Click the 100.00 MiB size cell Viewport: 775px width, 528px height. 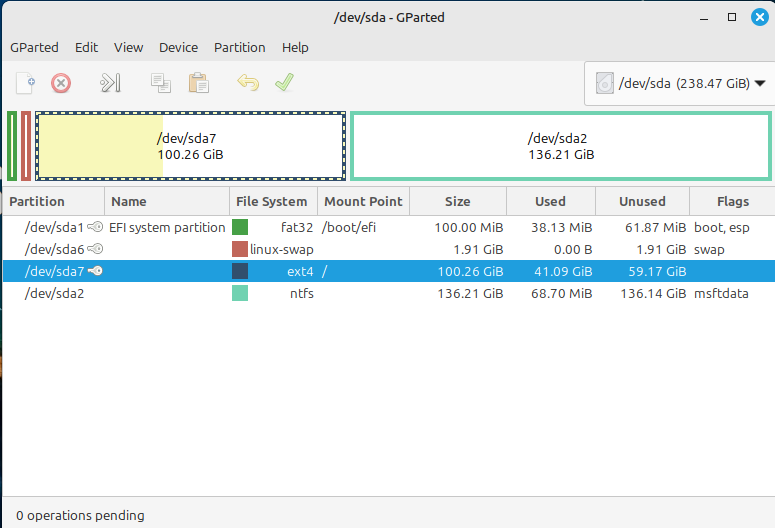point(469,227)
